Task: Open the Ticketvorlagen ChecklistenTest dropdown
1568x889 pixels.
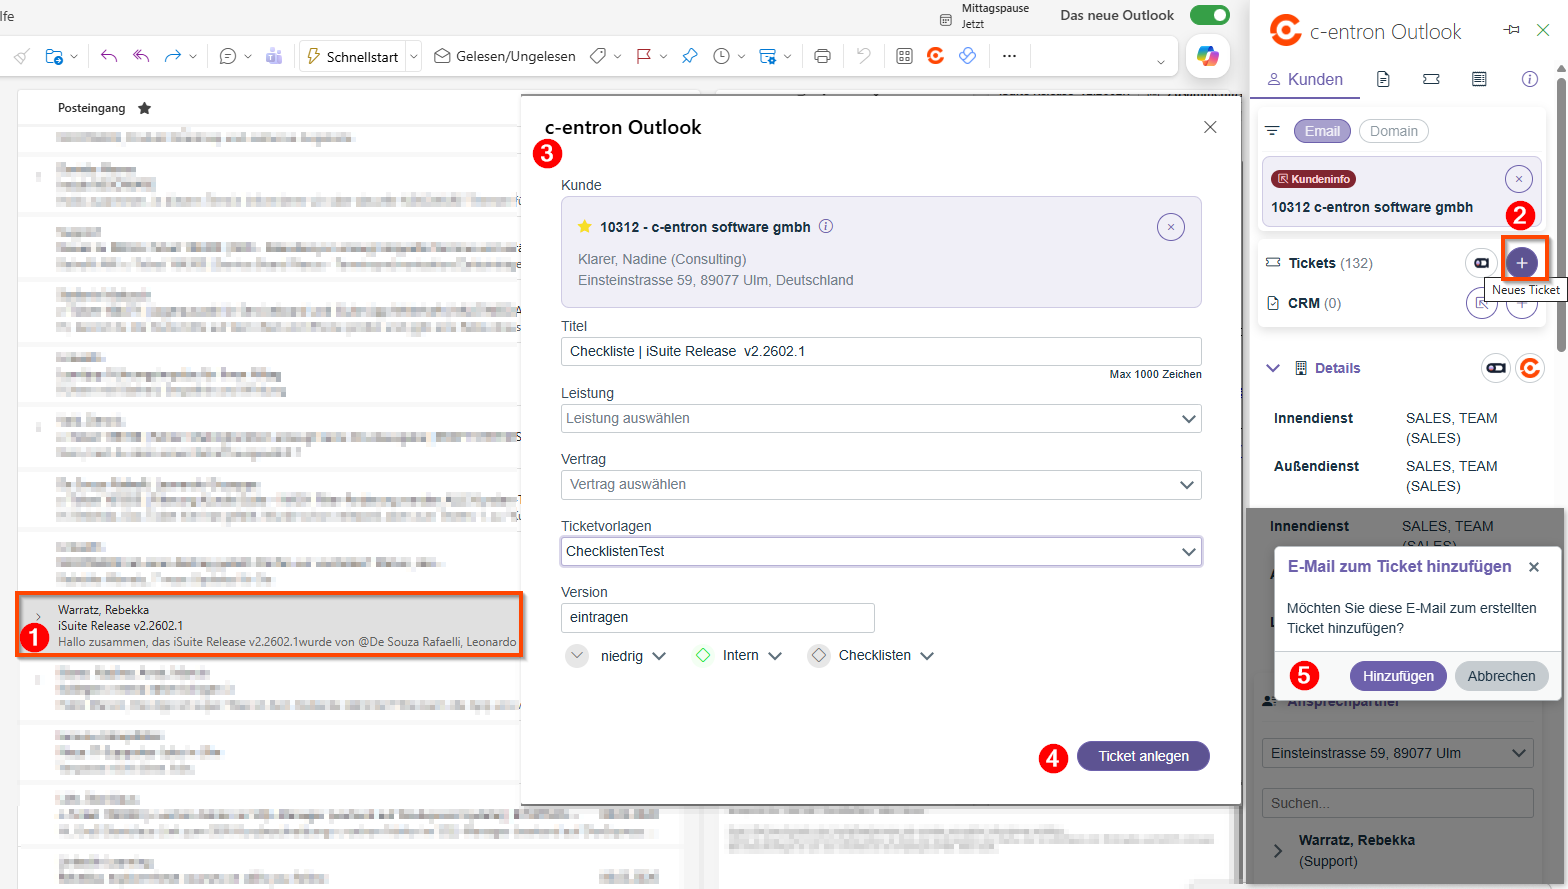Action: click(881, 551)
